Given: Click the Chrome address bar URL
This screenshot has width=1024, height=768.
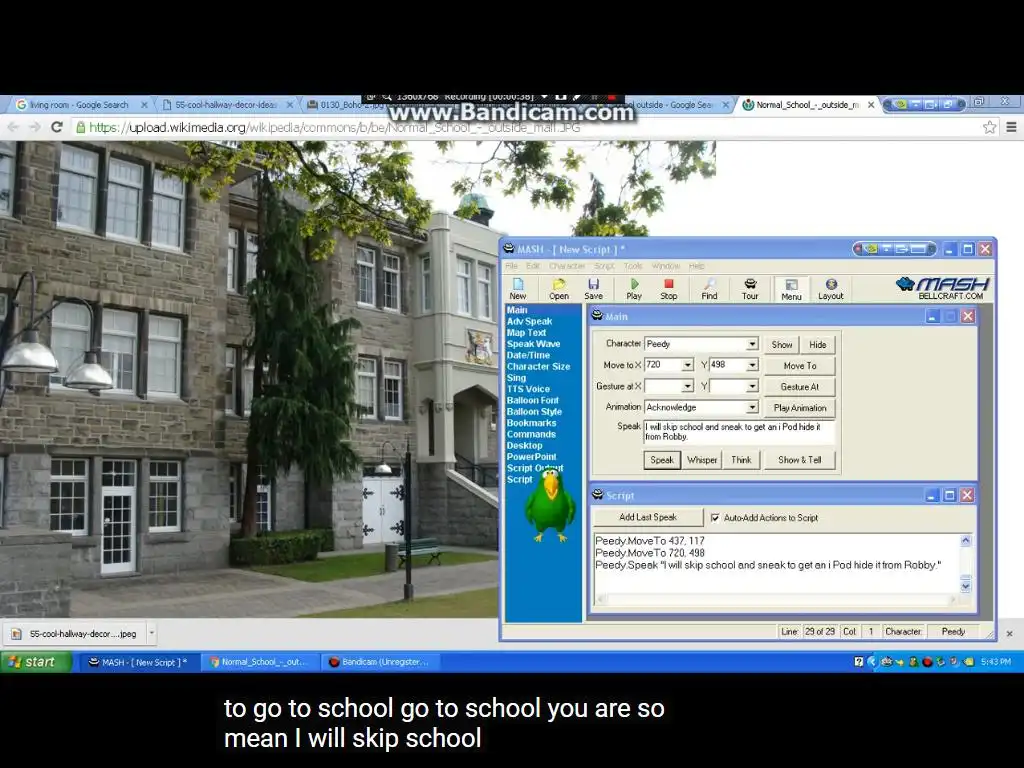Looking at the screenshot, I should pyautogui.click(x=334, y=127).
